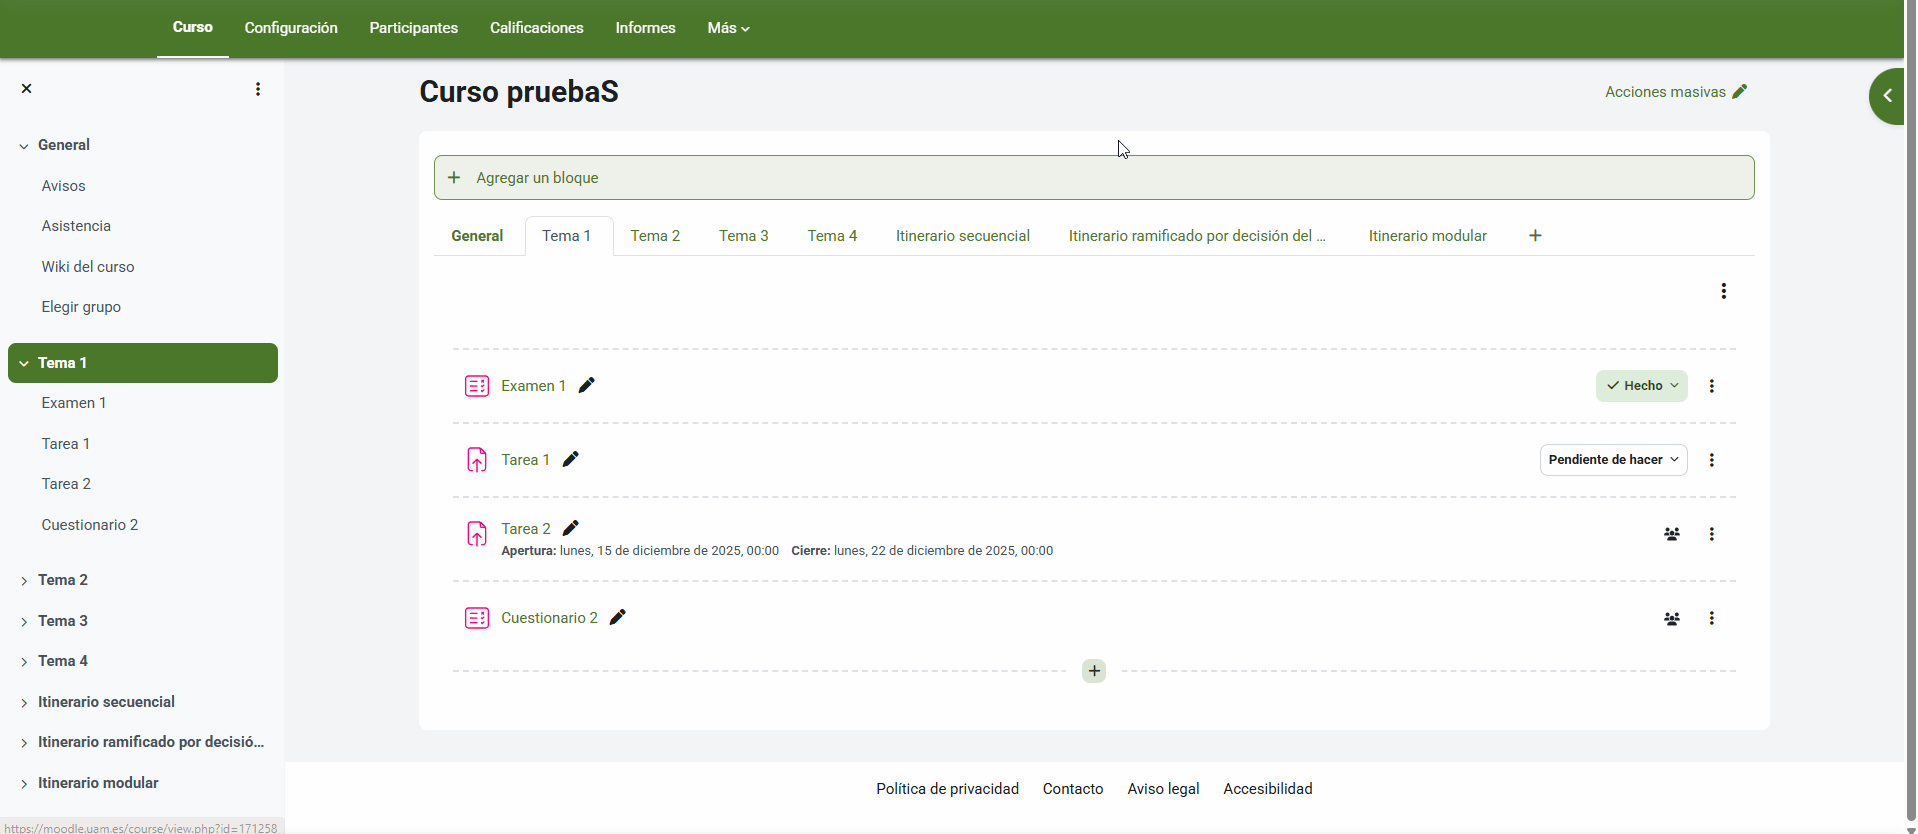This screenshot has width=1918, height=834.
Task: Open the Contacto footer link
Action: (1073, 789)
